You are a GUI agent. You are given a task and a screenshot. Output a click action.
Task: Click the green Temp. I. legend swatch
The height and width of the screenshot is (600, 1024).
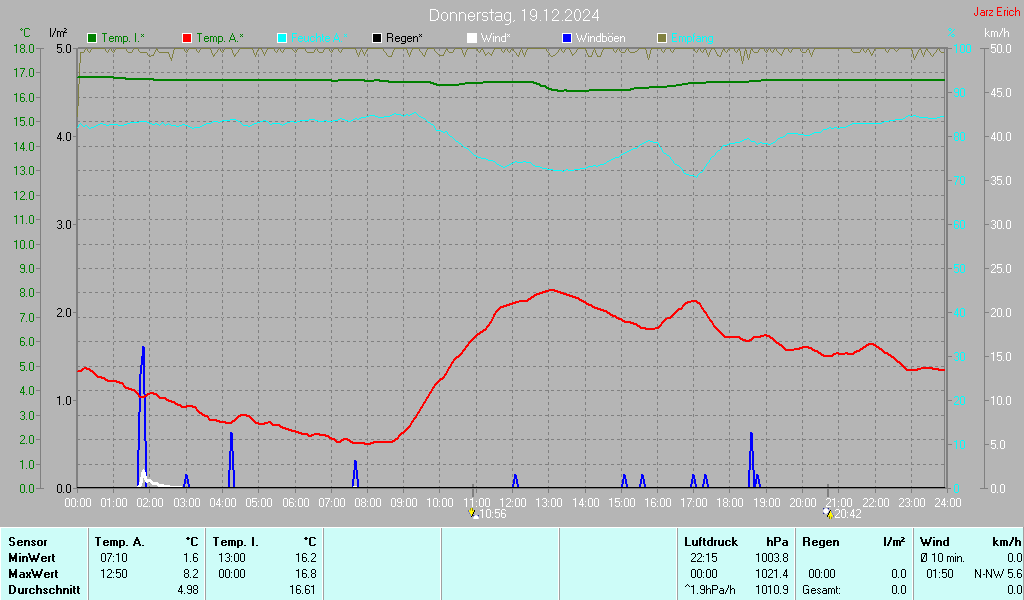92,39
